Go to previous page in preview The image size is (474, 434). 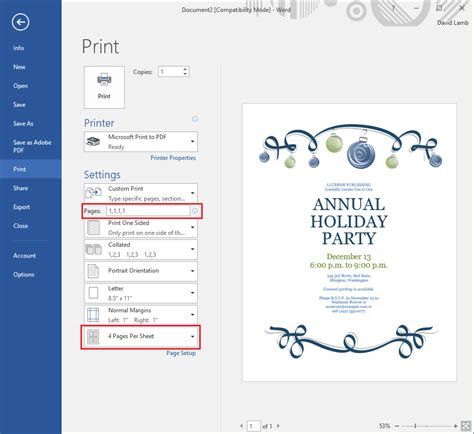[242, 426]
